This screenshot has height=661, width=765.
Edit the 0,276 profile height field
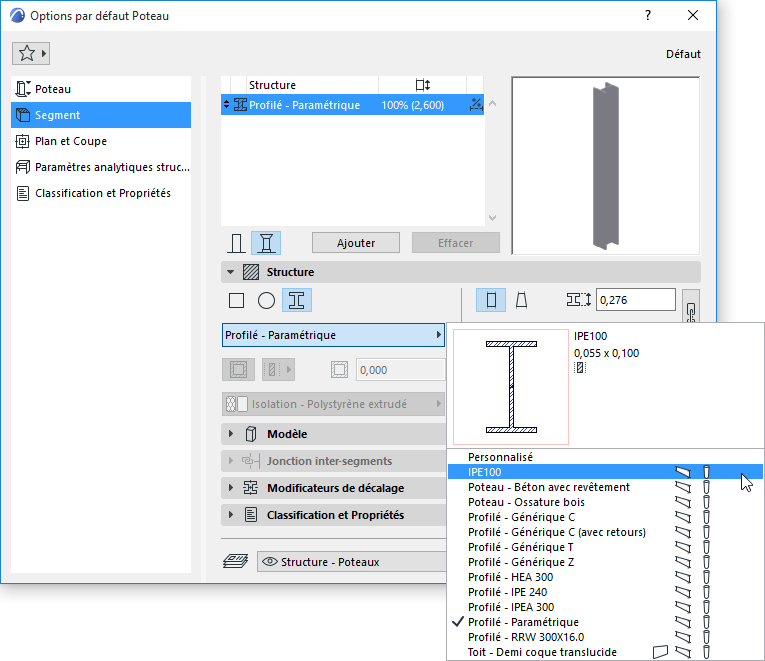[636, 300]
